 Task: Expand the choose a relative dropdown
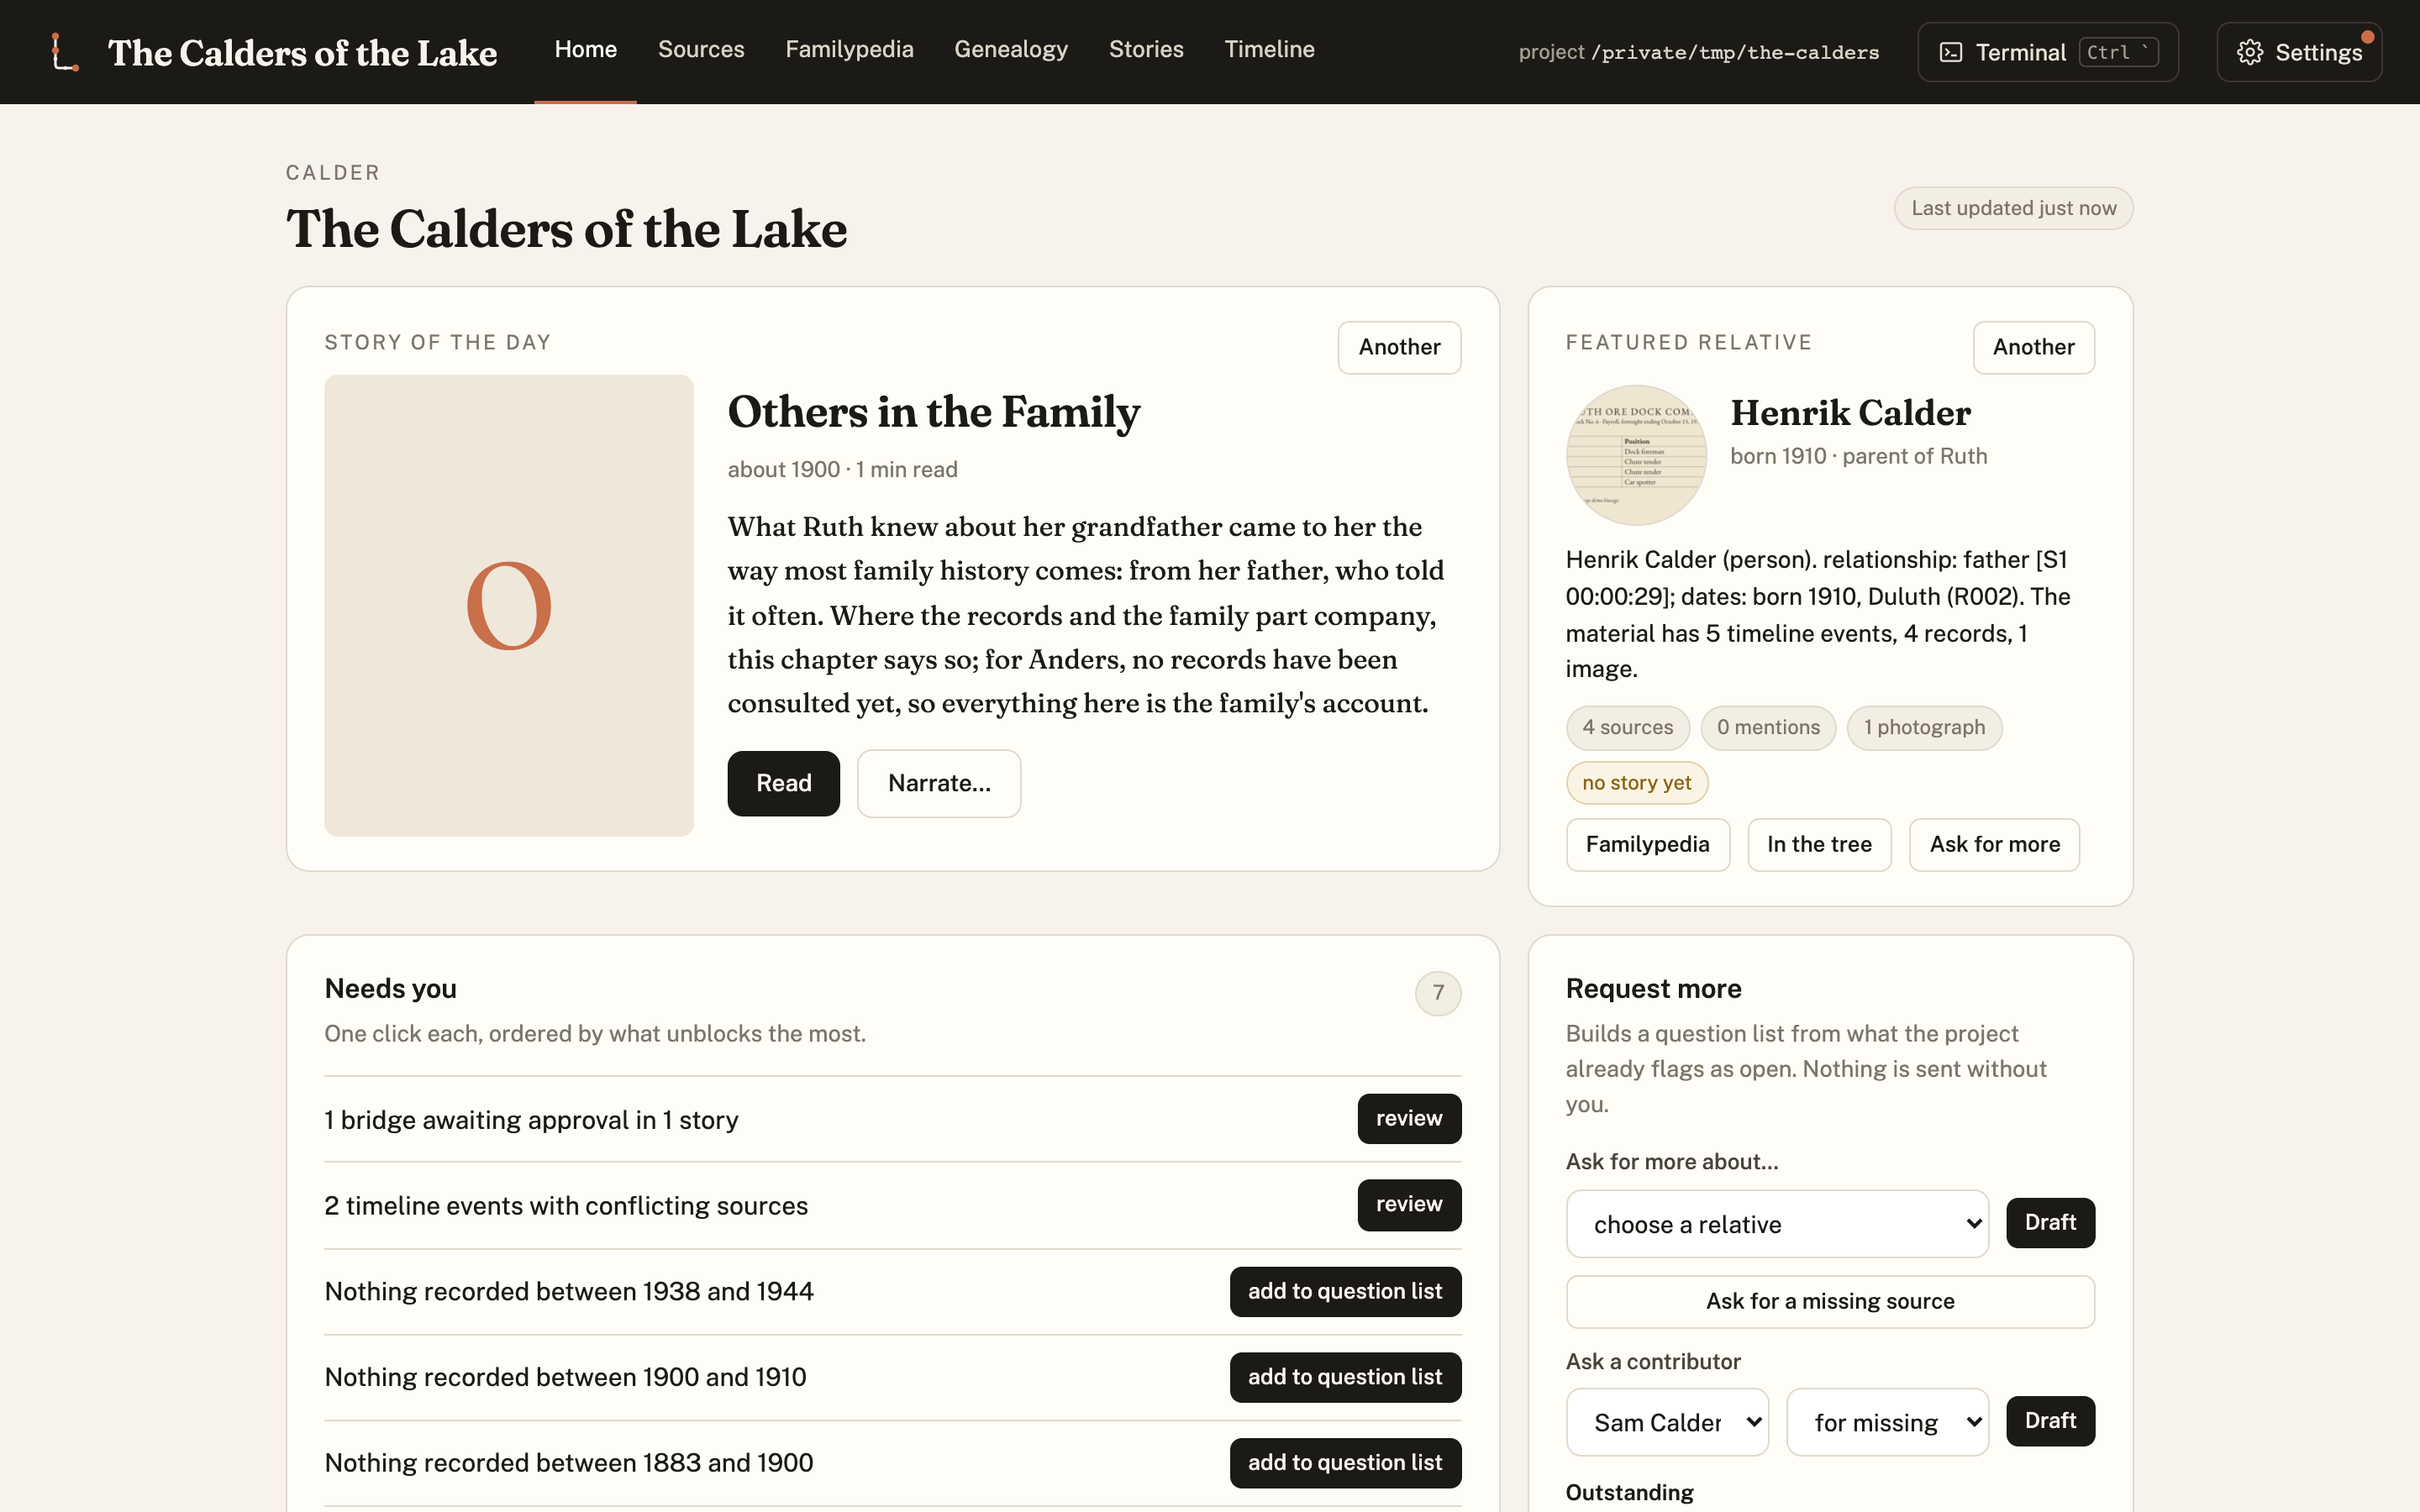(1777, 1224)
